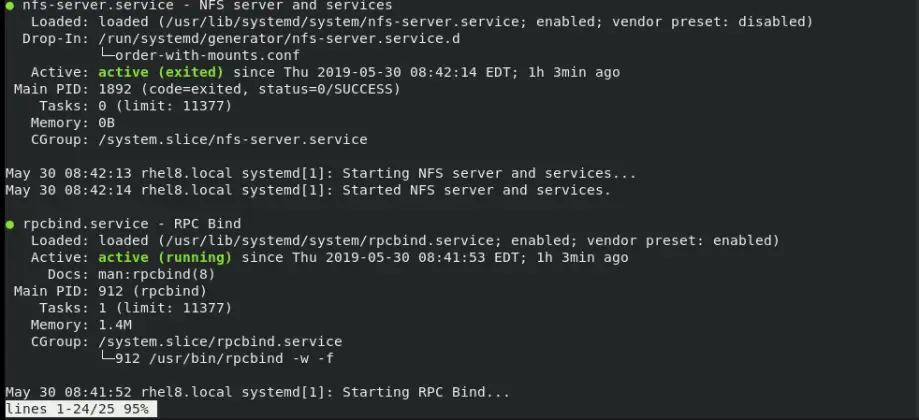Click the green status dot beside rpcbind.service
This screenshot has height=420, width=919.
(10, 224)
